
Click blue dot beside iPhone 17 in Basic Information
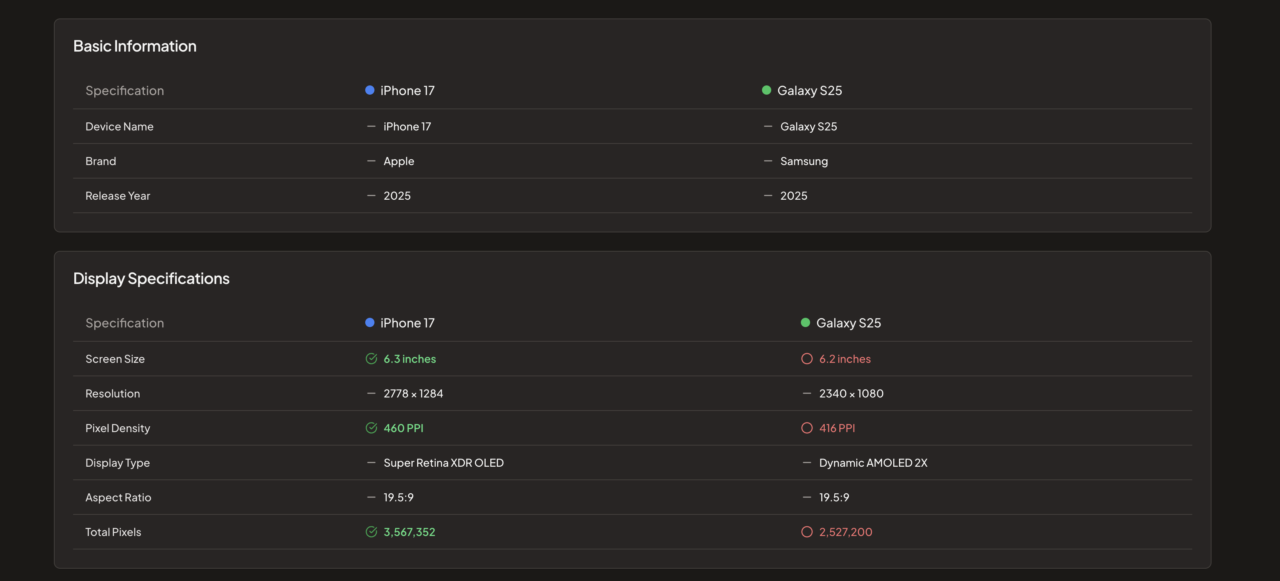[370, 90]
